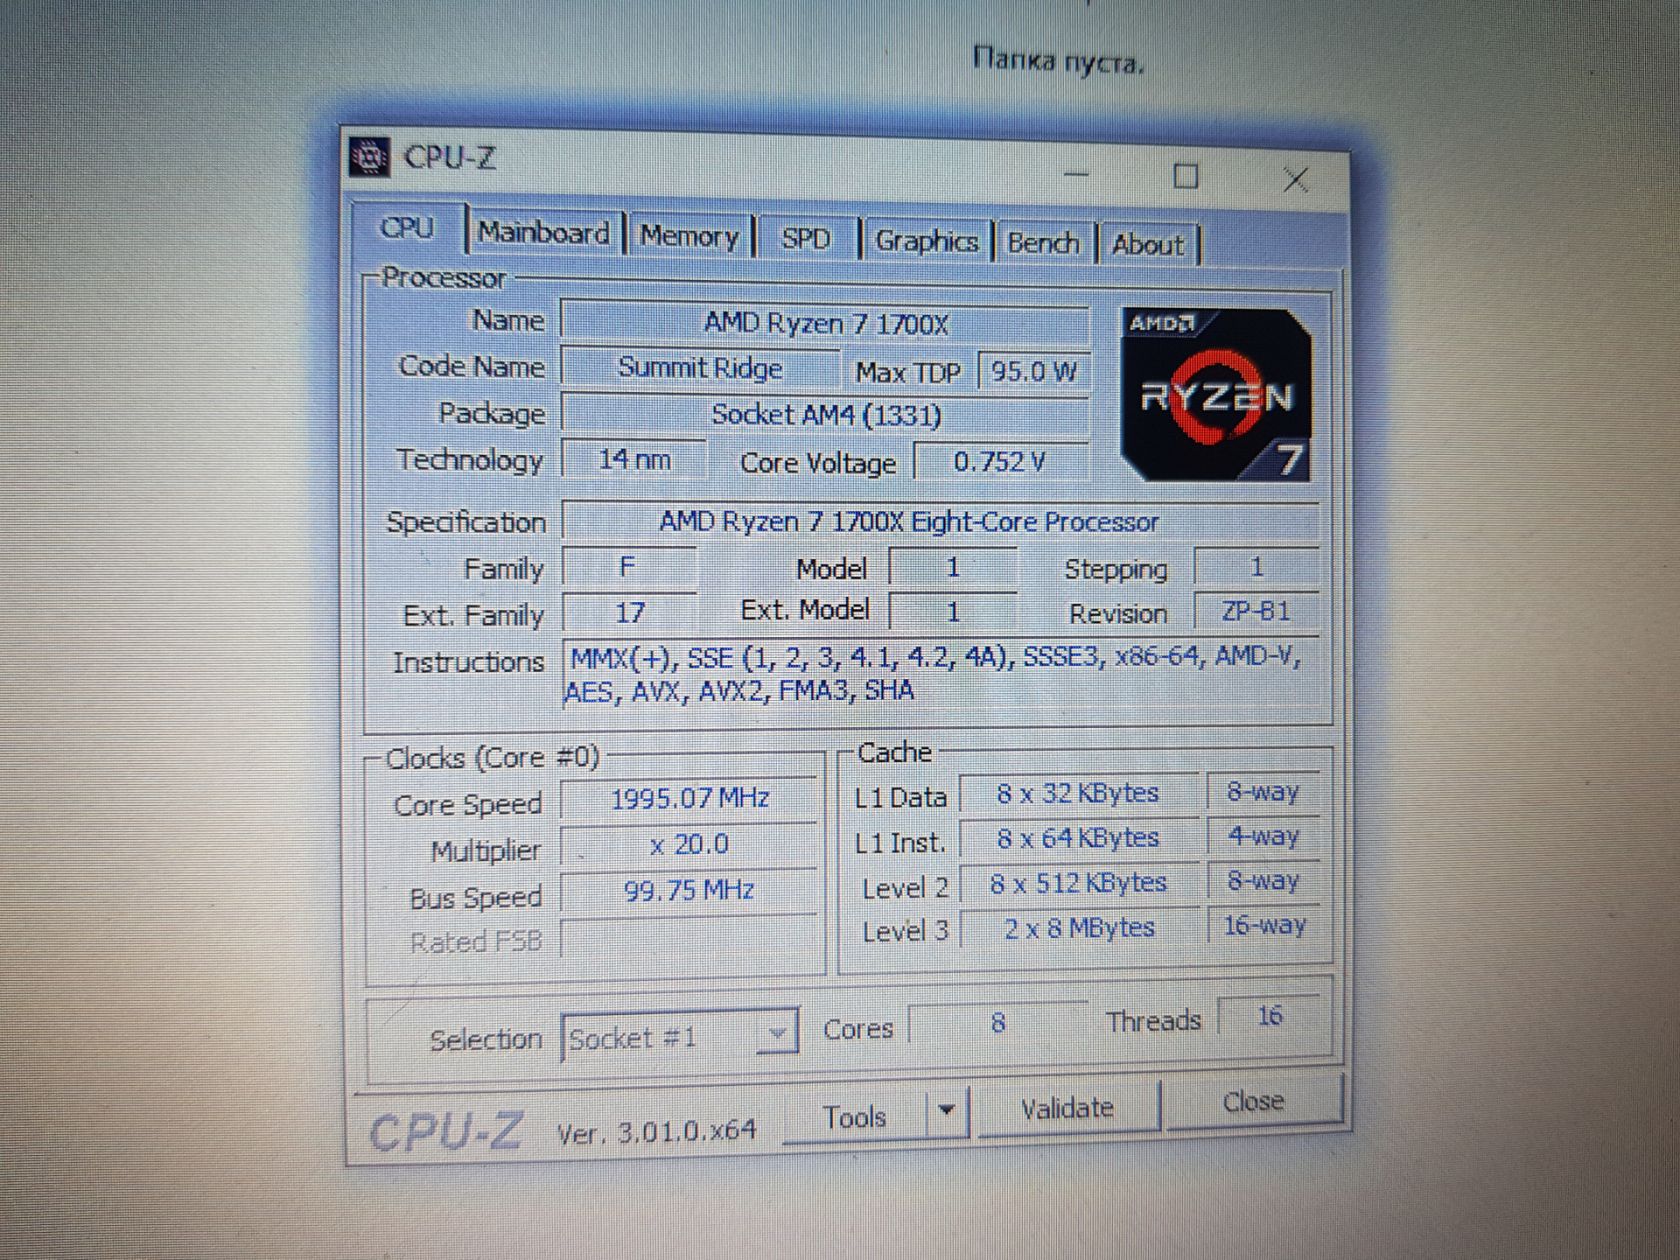Viewport: 1680px width, 1260px height.
Task: Switch to the Graphics tab
Action: (926, 241)
